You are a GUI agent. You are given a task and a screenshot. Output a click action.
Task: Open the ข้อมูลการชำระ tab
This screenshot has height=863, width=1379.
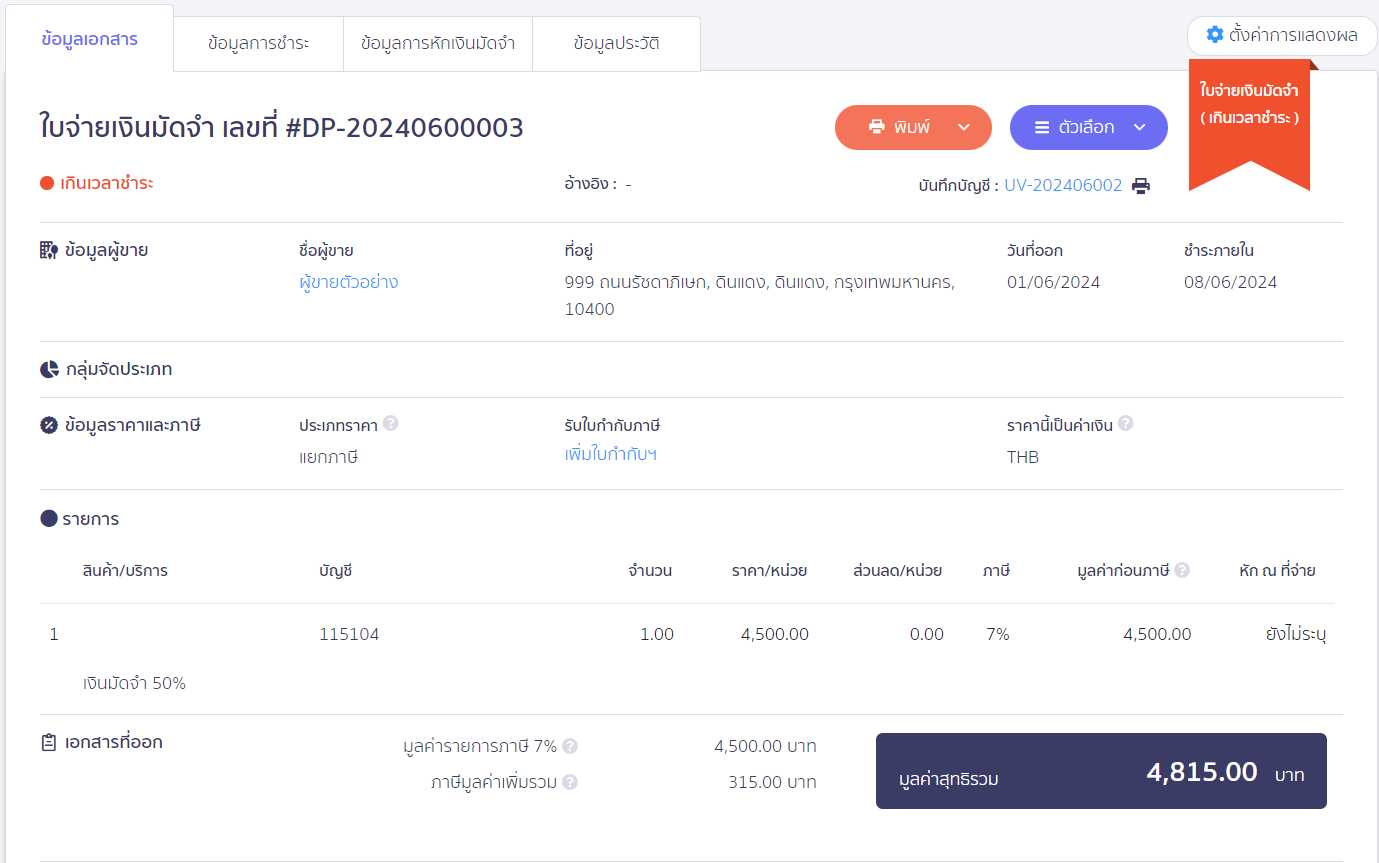tap(259, 44)
